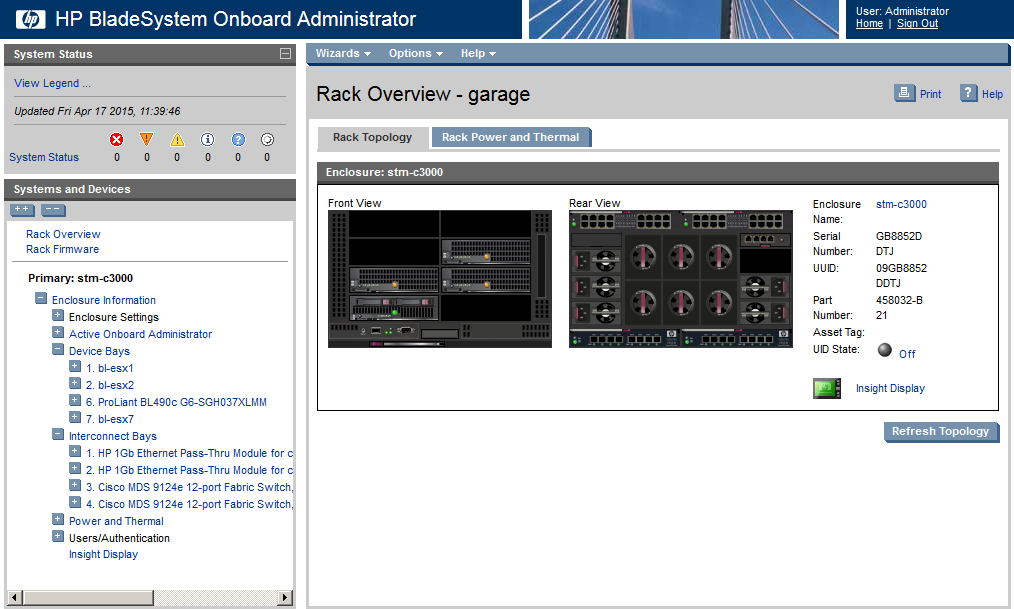This screenshot has height=609, width=1014.
Task: Click the stm-c3000 enclosure name link
Action: [901, 204]
